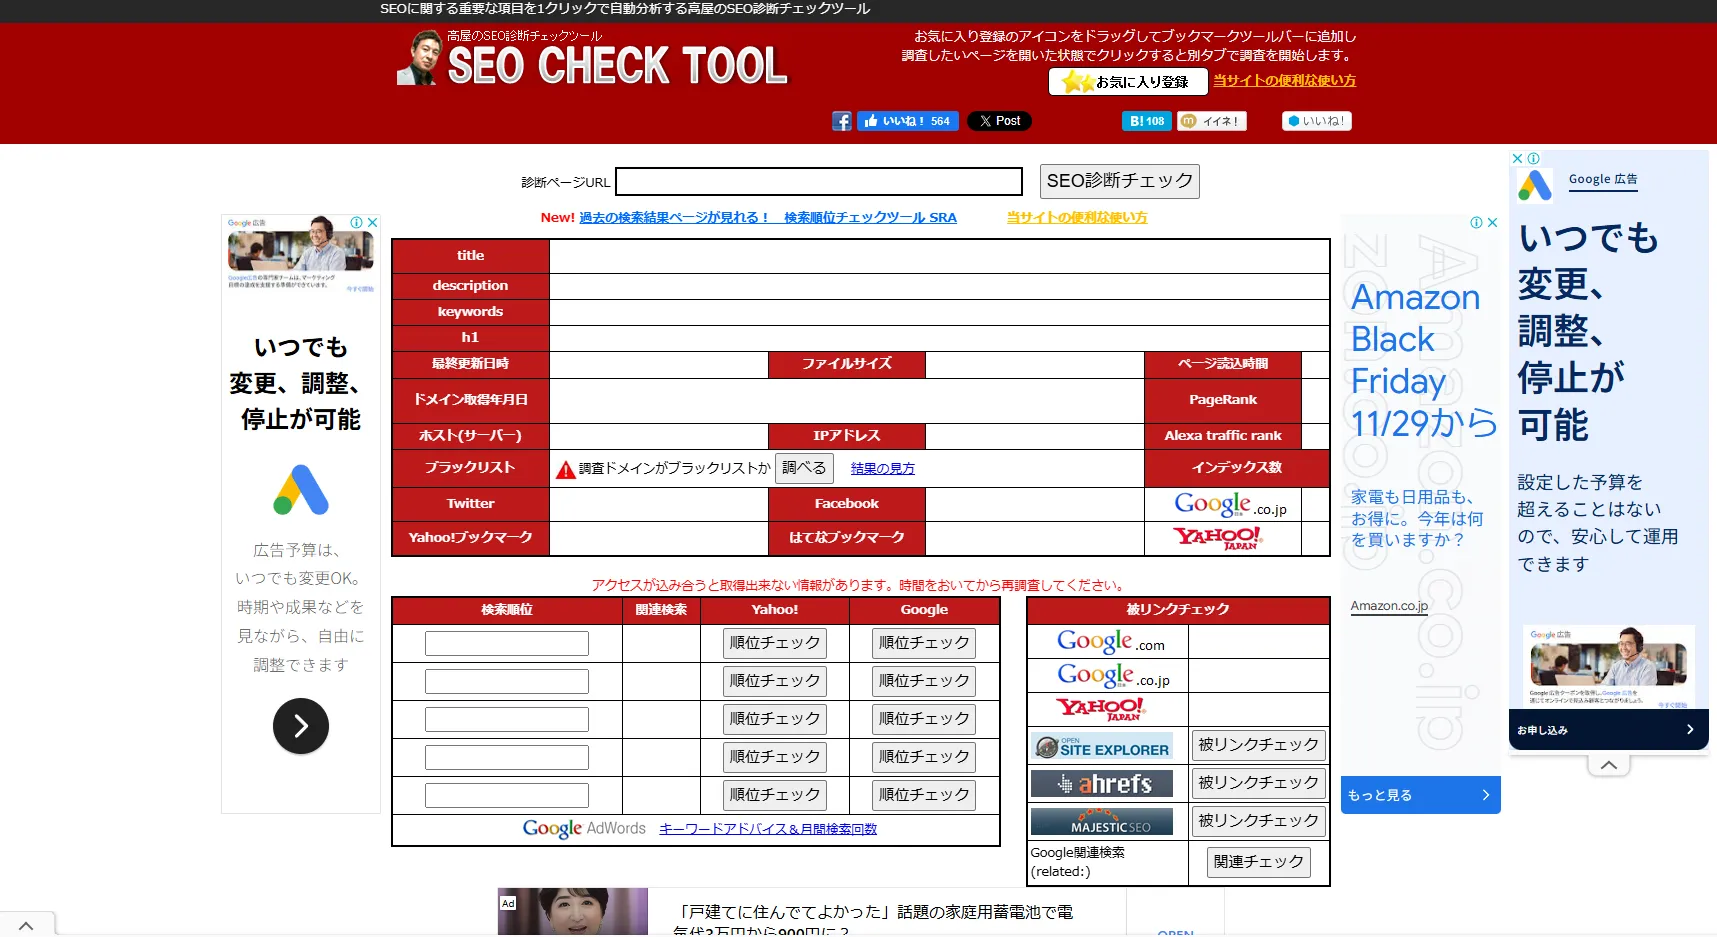1717x937 pixels.
Task: Like the page with the Facebook いいね 564 button
Action: click(908, 121)
